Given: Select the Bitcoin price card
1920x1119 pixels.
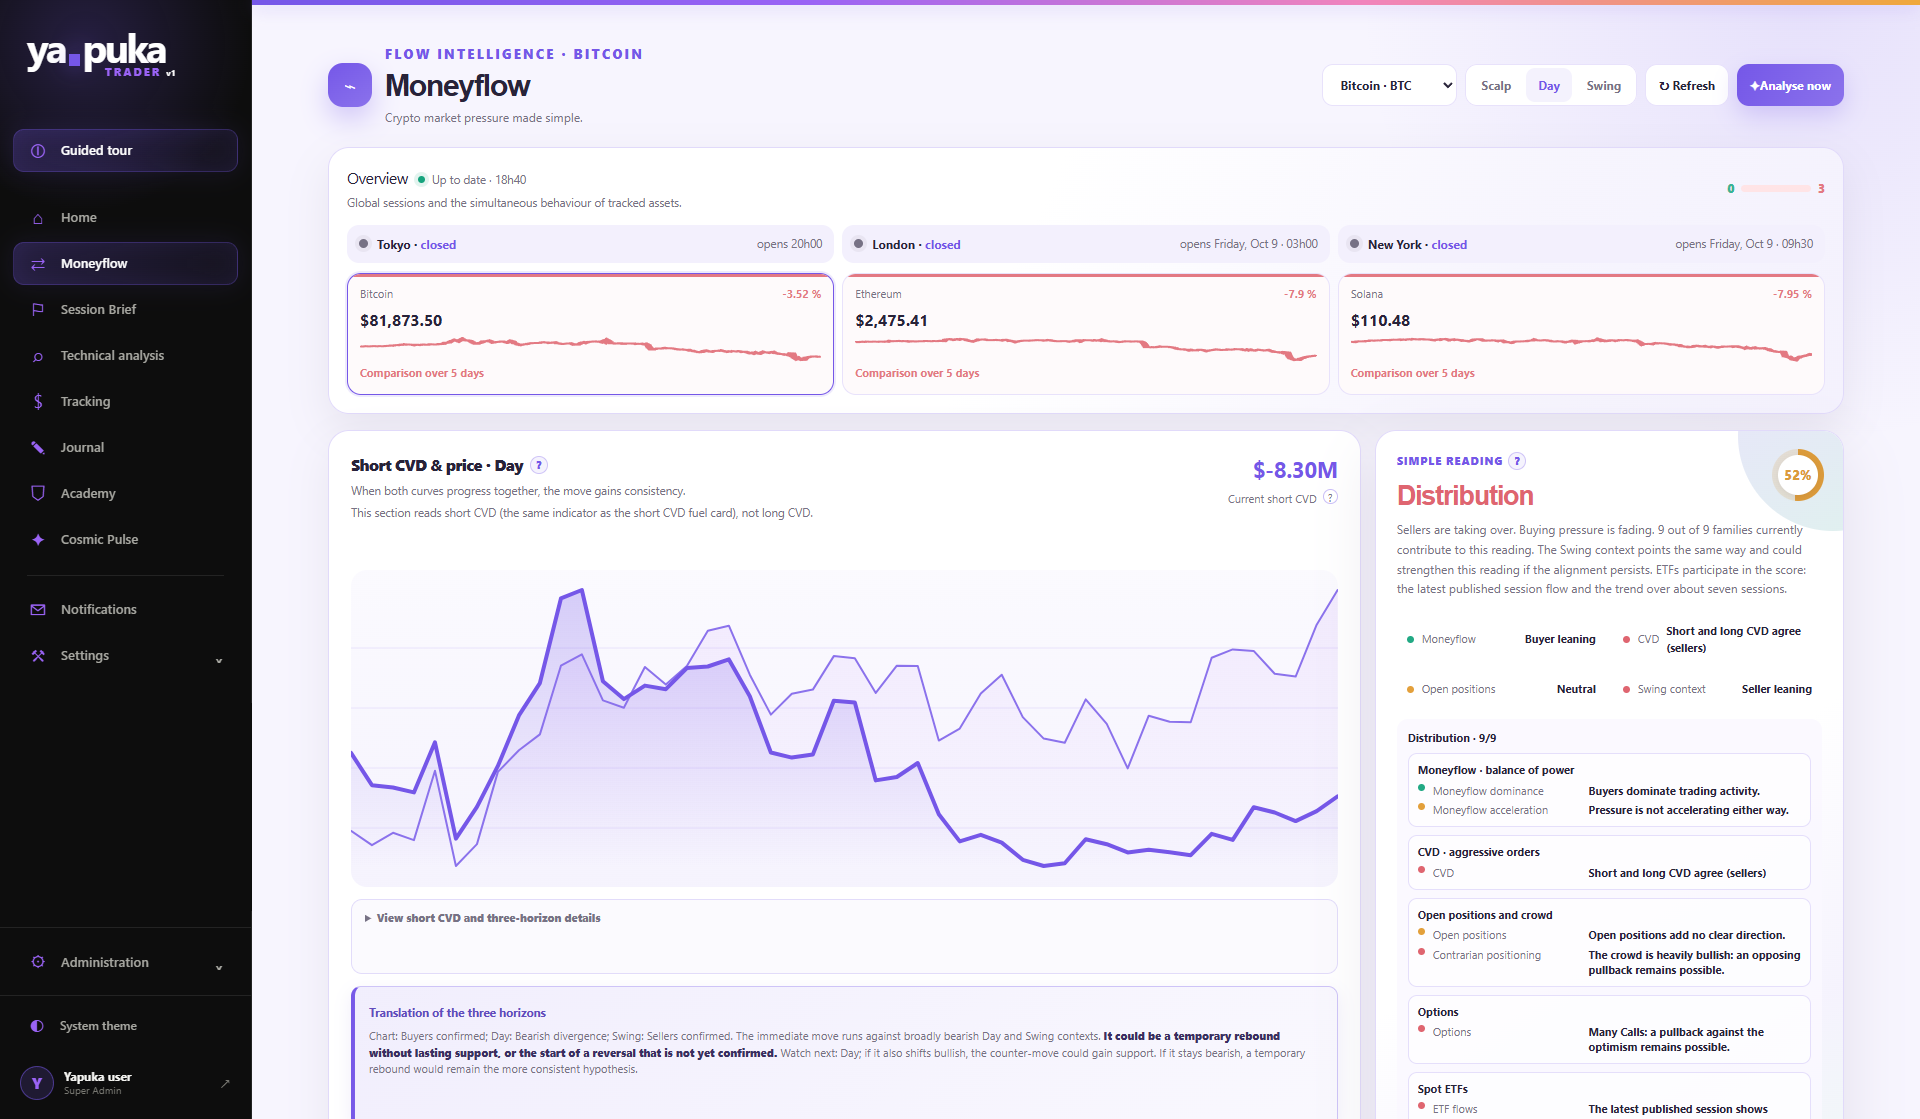Looking at the screenshot, I should tap(590, 334).
